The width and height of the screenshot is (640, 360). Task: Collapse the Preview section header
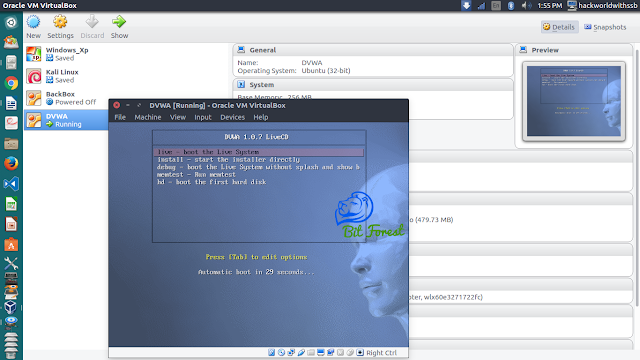(x=574, y=50)
